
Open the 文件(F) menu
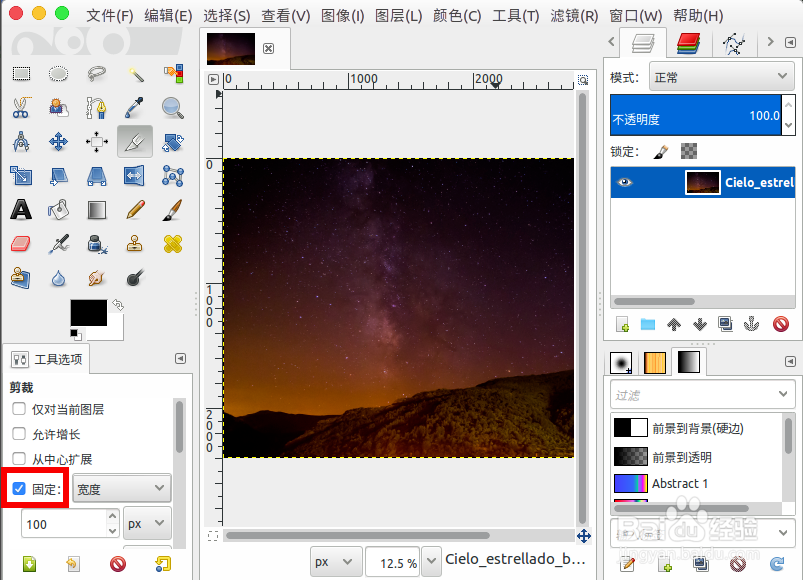coord(109,16)
